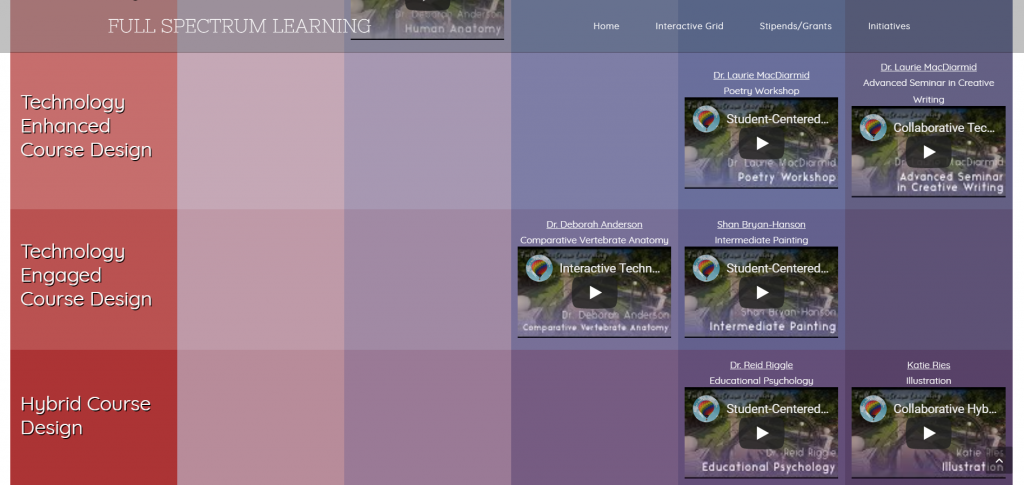1024x485 pixels.
Task: Open the Interactive Grid menu item
Action: coord(689,26)
